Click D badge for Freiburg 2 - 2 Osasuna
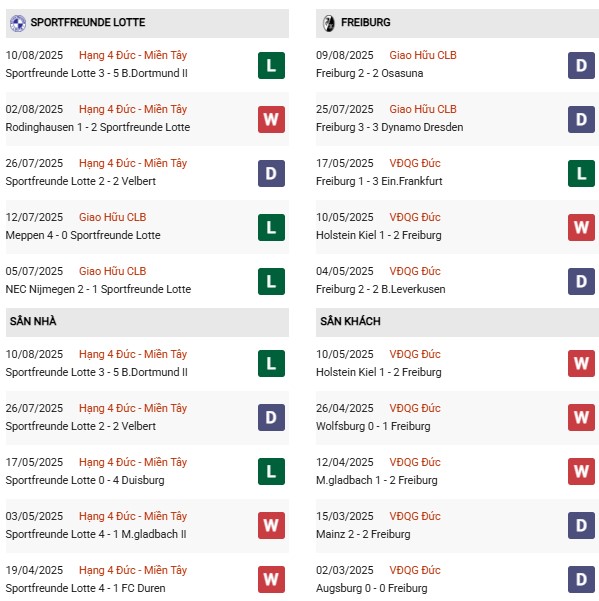599x601 pixels. point(581,66)
